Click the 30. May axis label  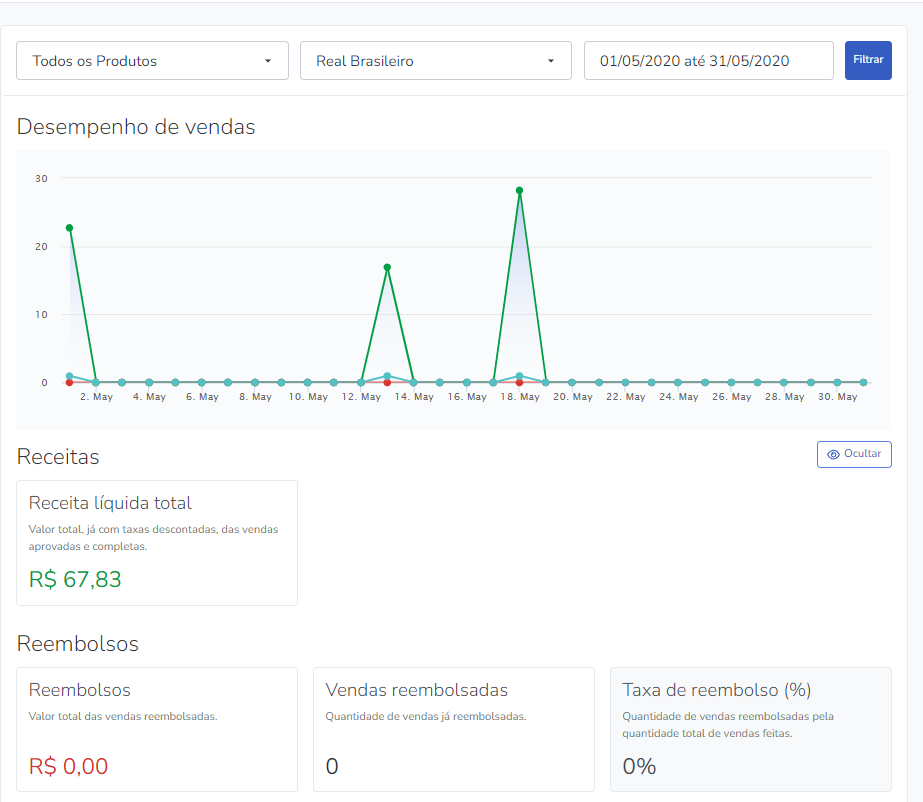(x=838, y=397)
